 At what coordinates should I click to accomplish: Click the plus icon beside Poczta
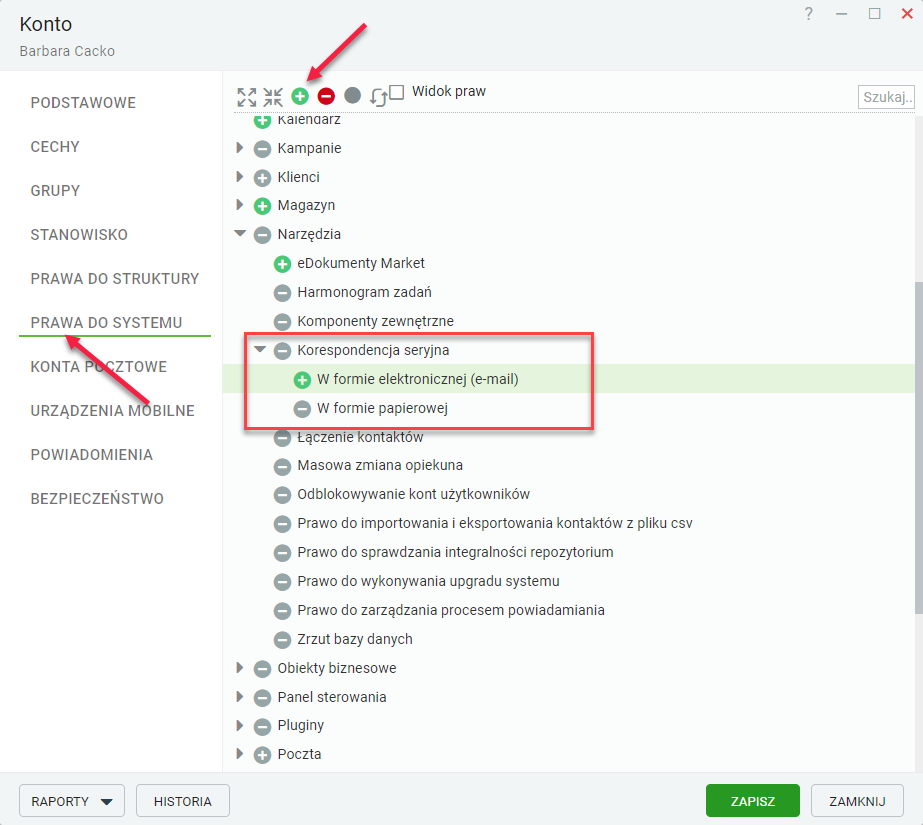click(x=263, y=756)
